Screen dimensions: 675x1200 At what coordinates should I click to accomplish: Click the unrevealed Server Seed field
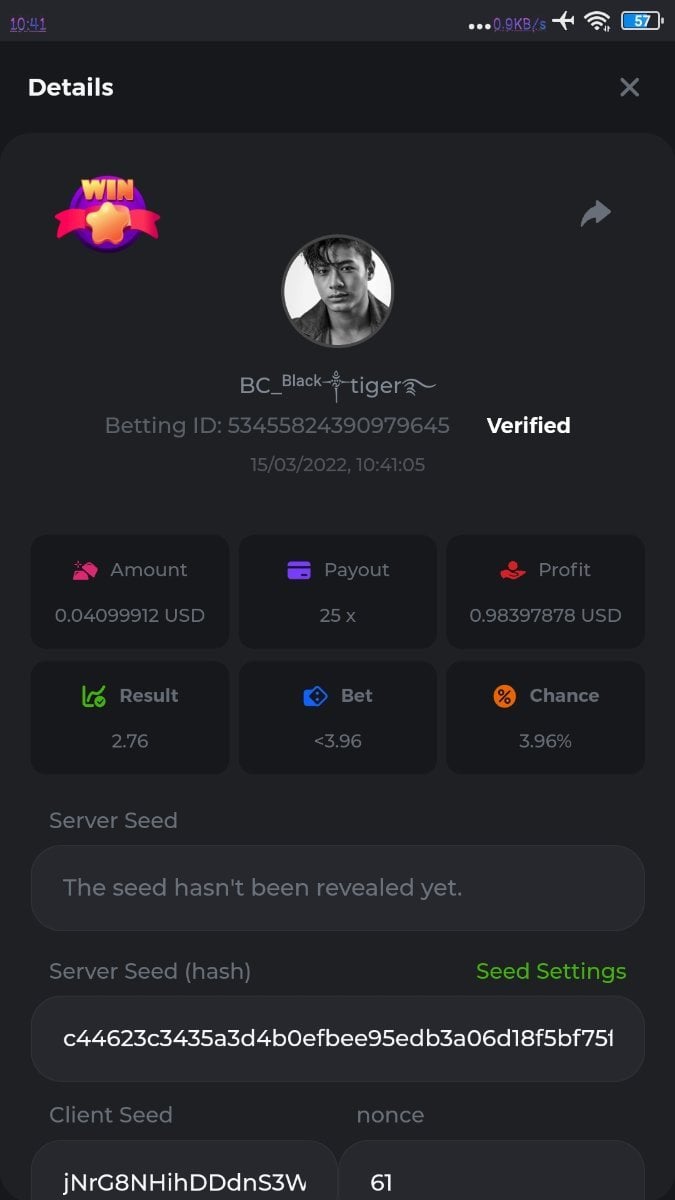coord(337,888)
